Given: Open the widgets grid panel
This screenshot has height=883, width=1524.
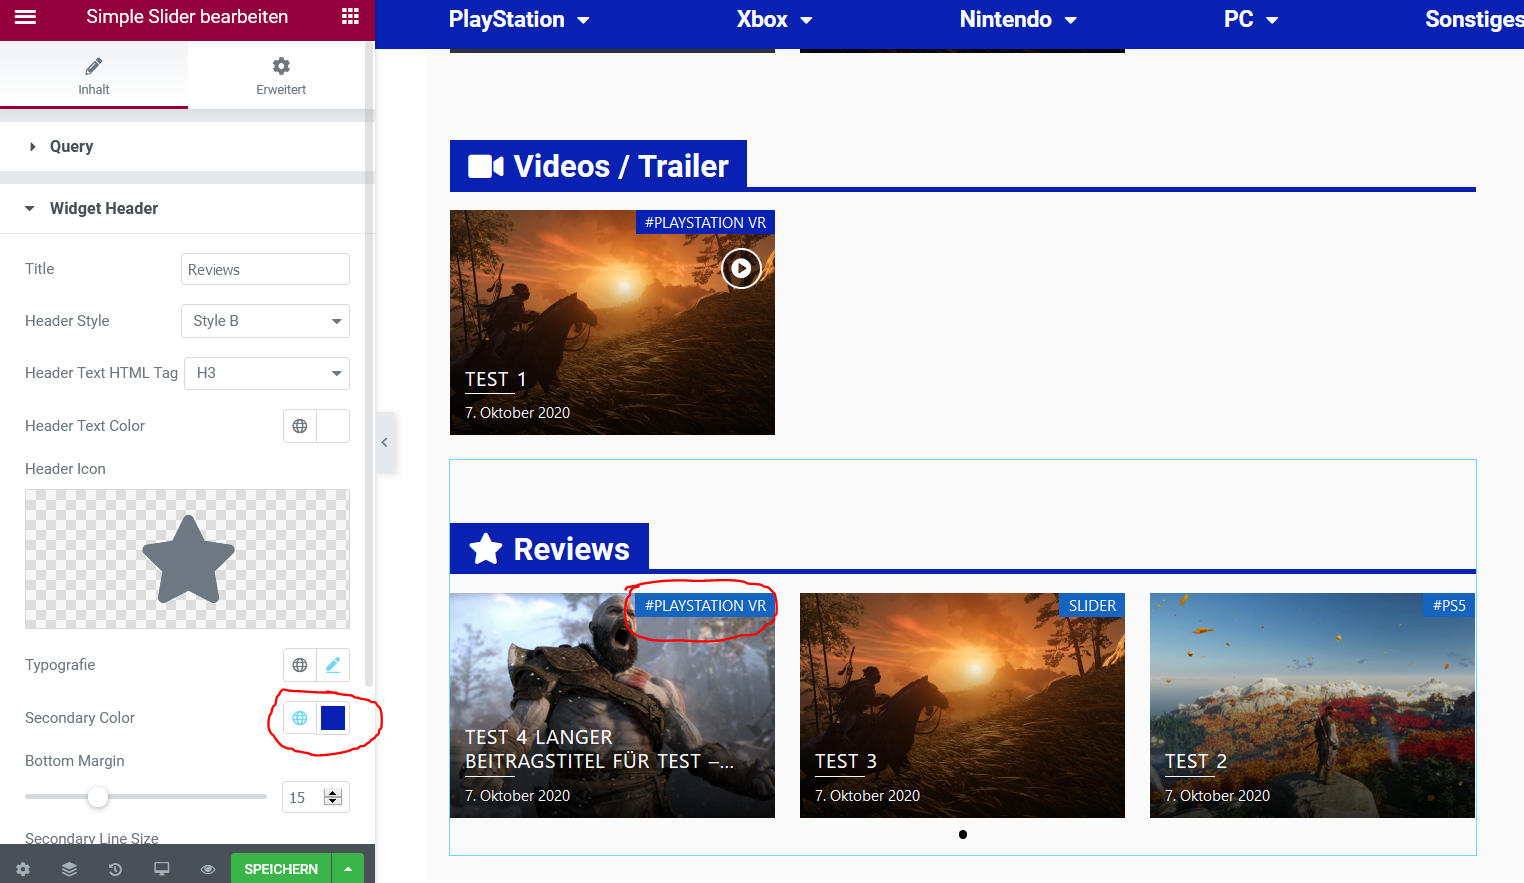Looking at the screenshot, I should tap(350, 16).
